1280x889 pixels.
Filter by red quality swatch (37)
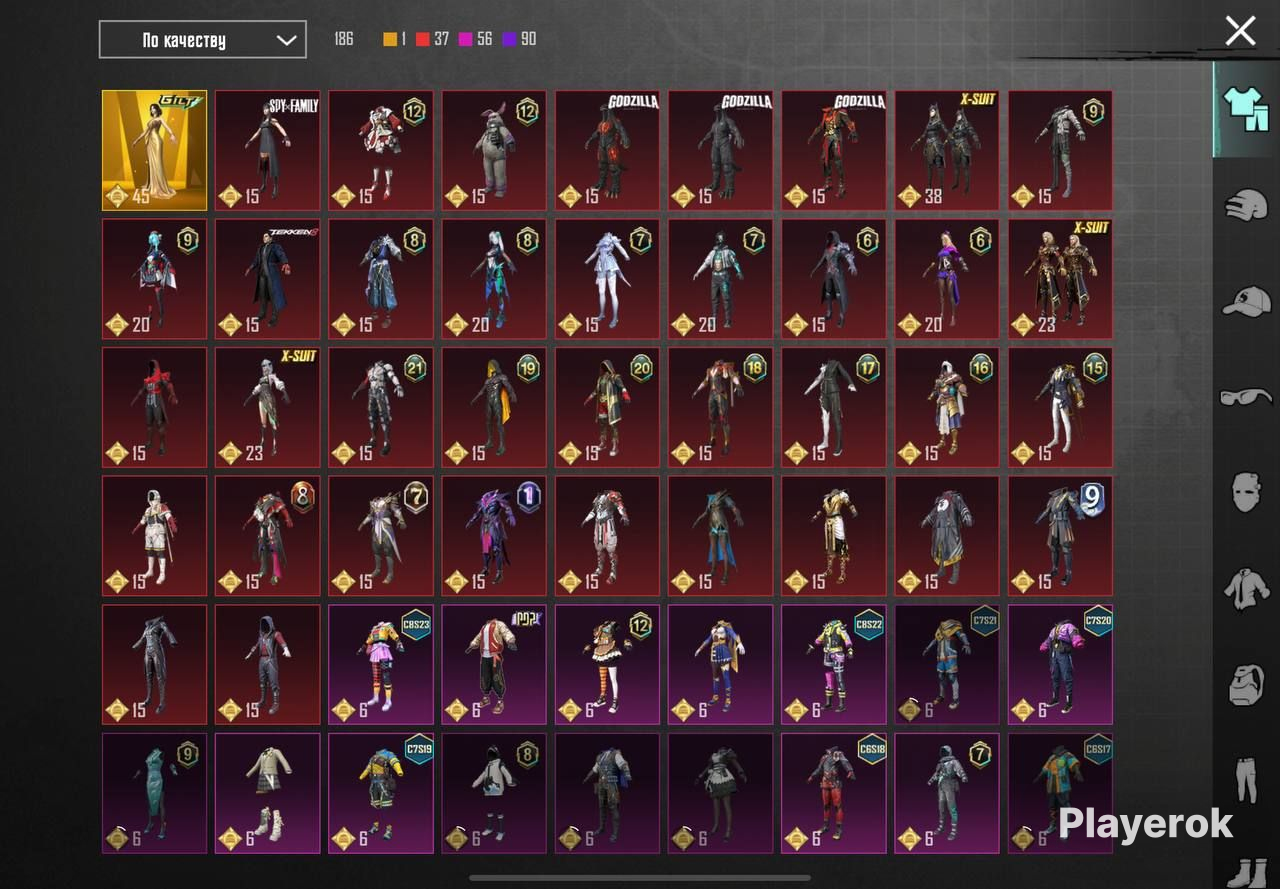click(x=422, y=40)
